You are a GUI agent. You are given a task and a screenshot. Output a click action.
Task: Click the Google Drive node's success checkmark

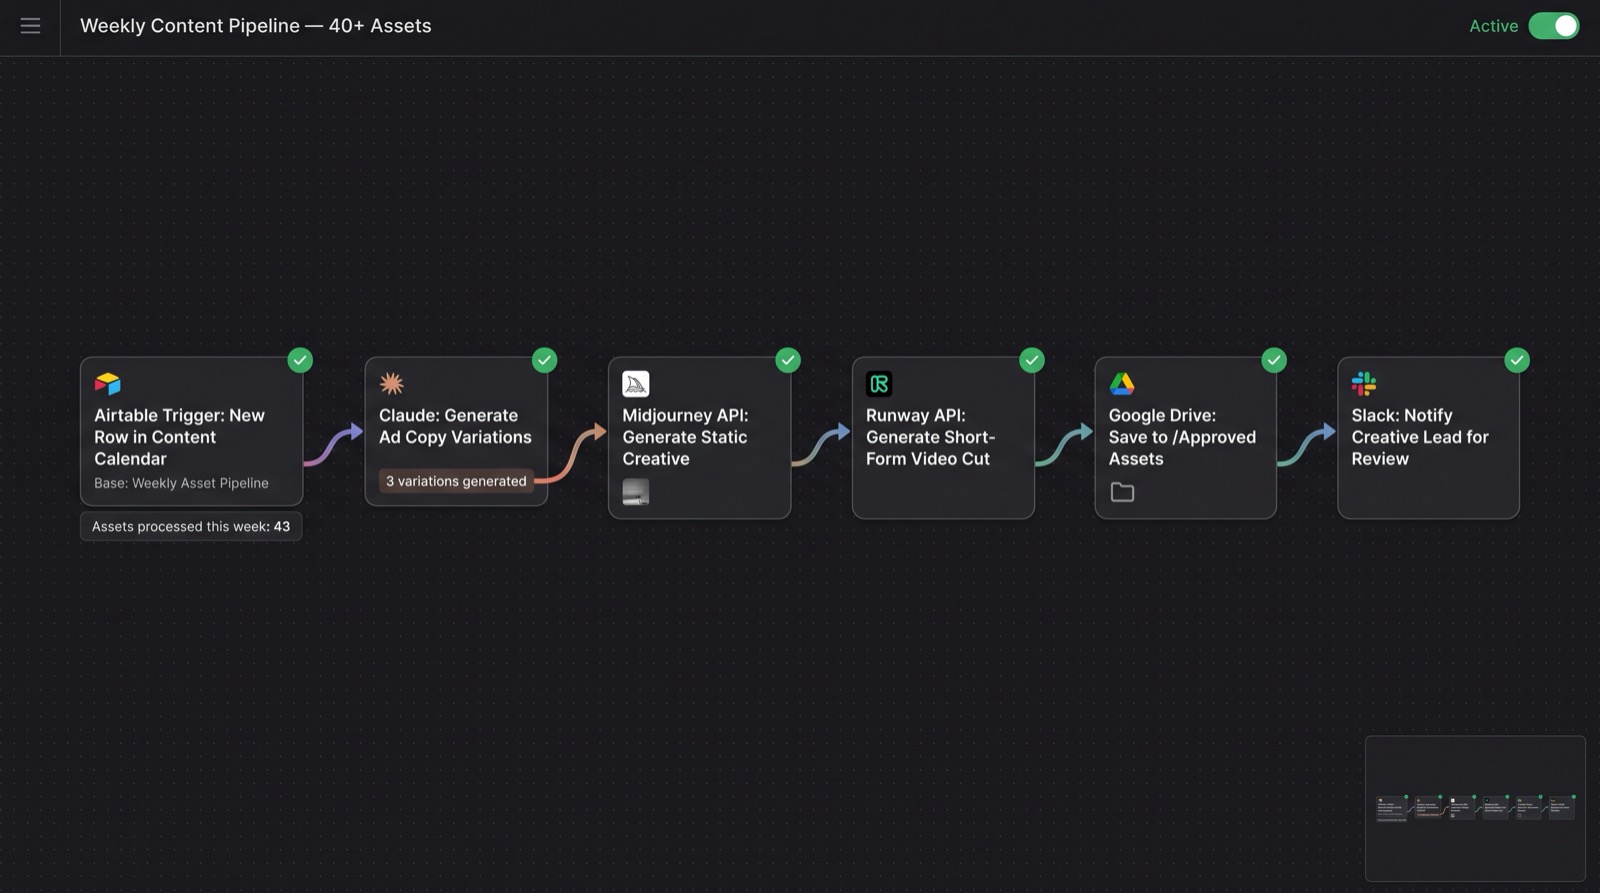coord(1274,360)
